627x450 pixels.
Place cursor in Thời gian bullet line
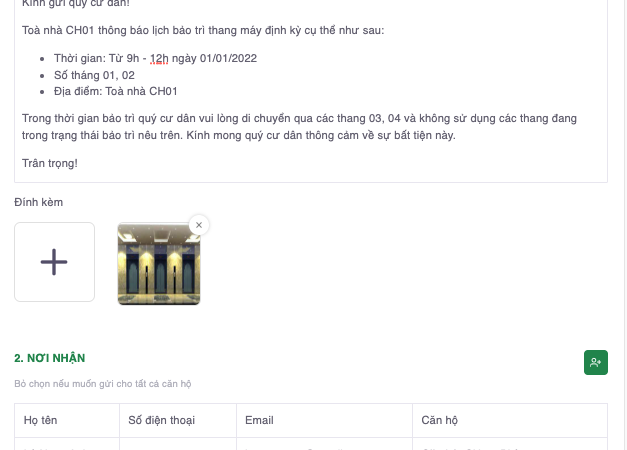(x=155, y=58)
